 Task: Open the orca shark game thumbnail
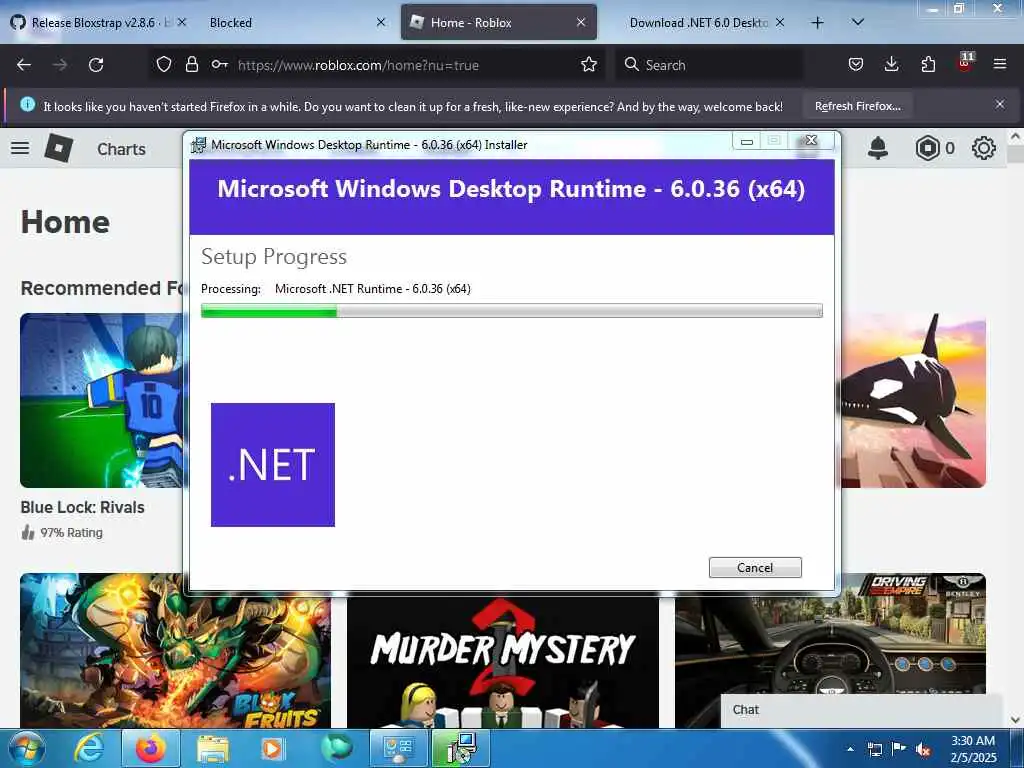[x=914, y=400]
